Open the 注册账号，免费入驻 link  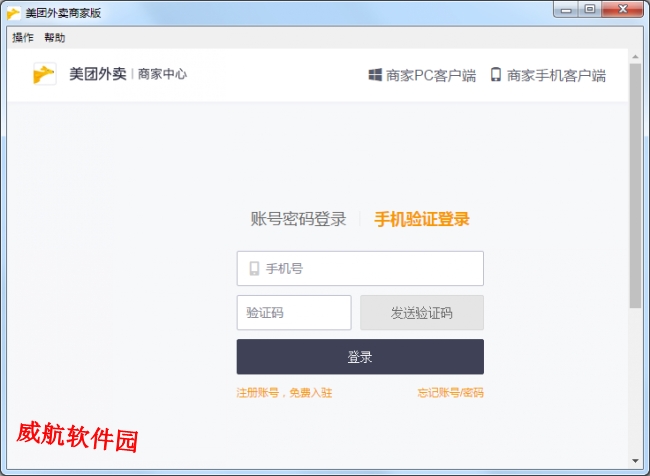[x=284, y=393]
